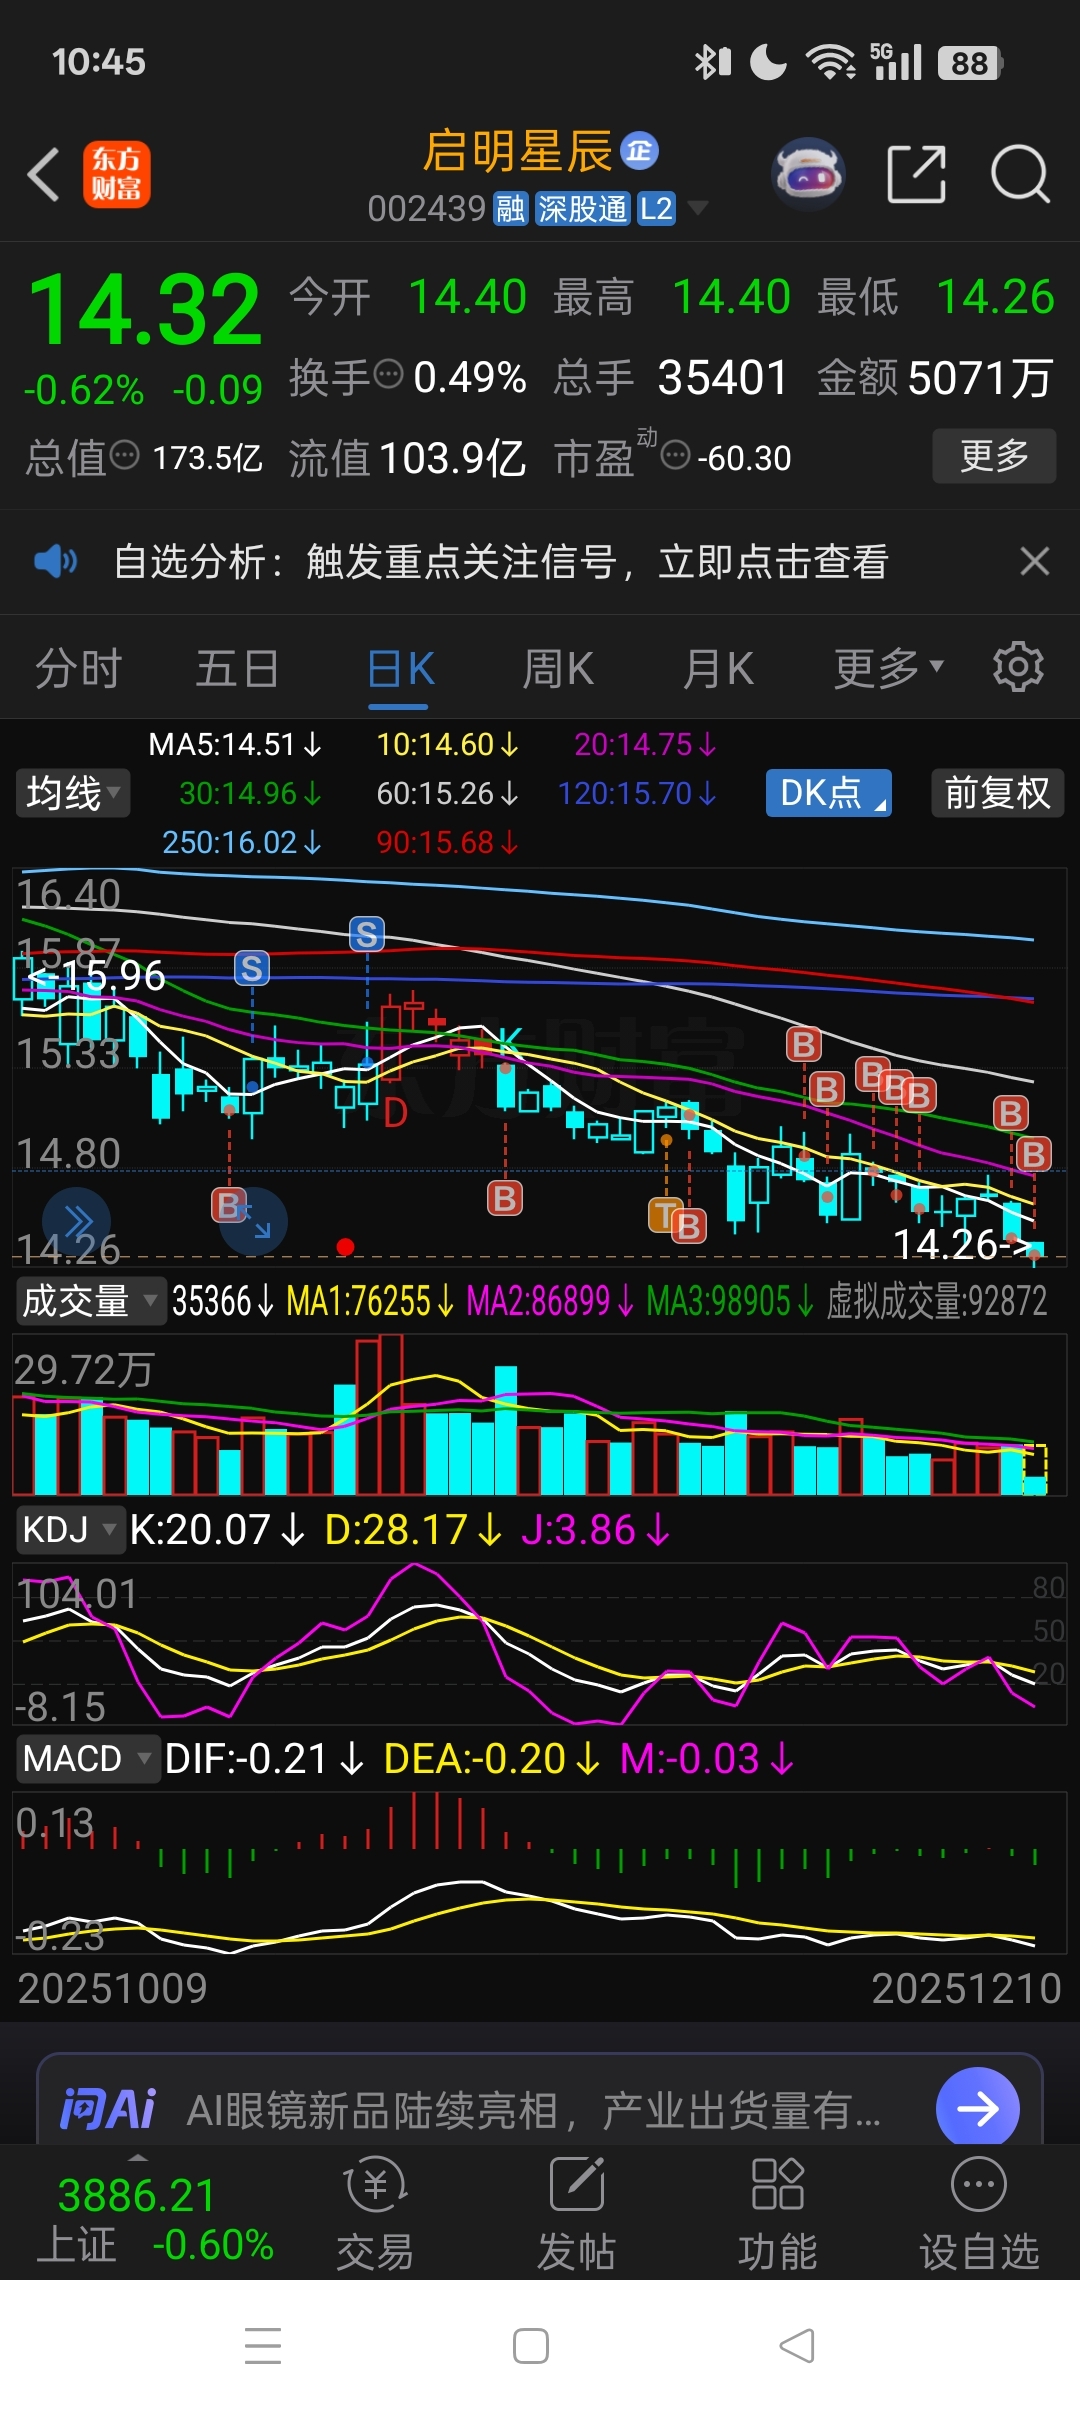Open the 均线 indicator dropdown

point(73,793)
